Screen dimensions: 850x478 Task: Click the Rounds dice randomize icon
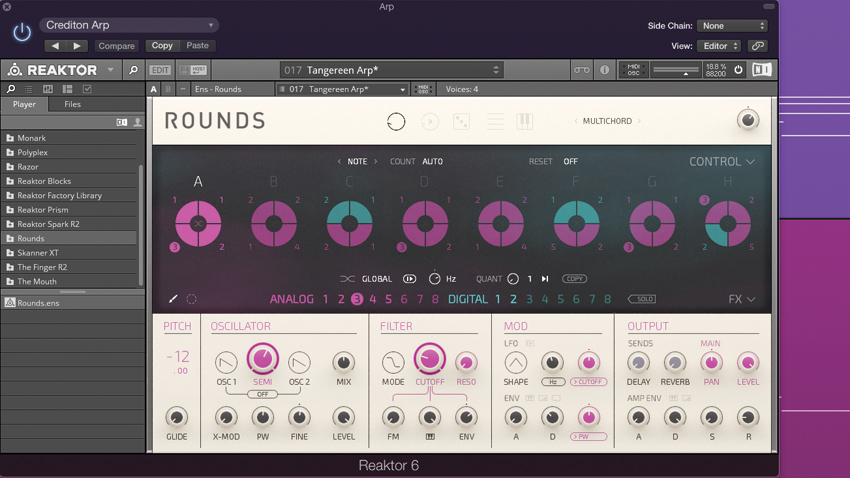pos(461,121)
